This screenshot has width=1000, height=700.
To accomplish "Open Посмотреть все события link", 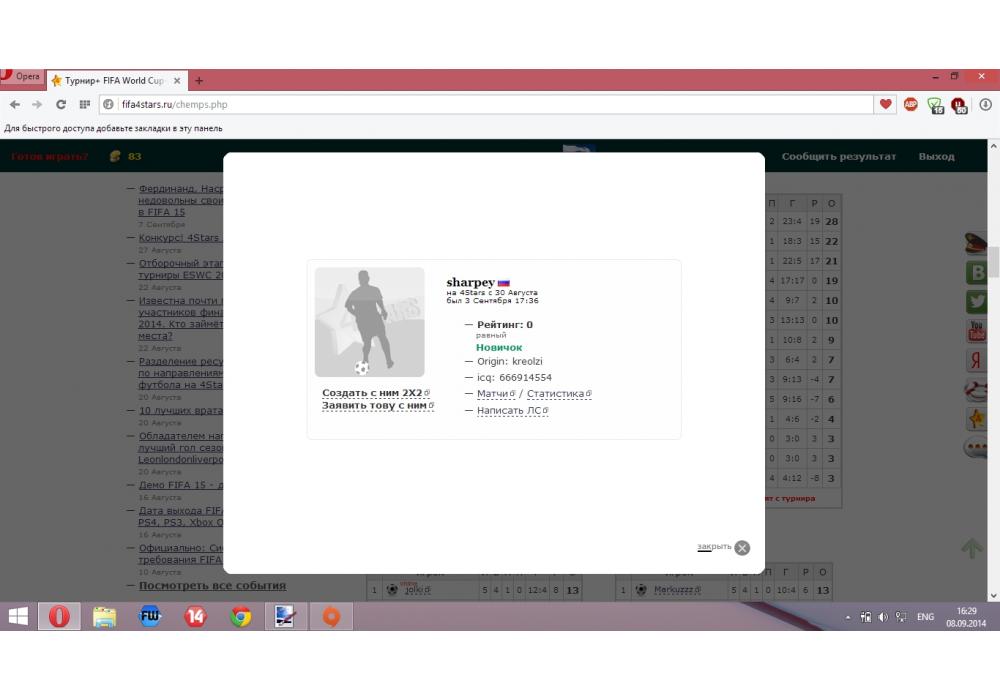I will pyautogui.click(x=212, y=585).
